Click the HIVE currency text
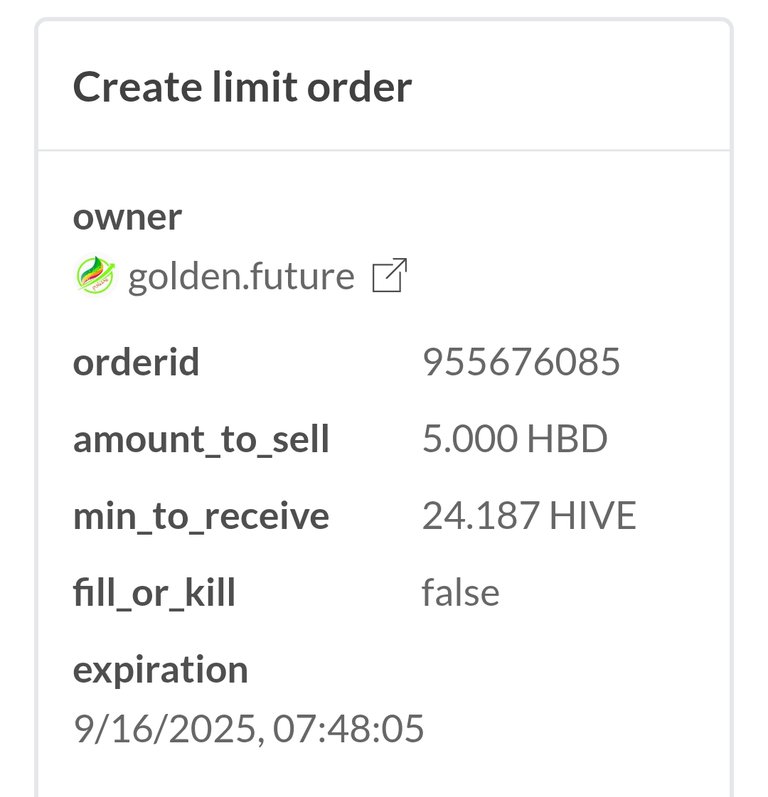768x797 pixels. (593, 515)
